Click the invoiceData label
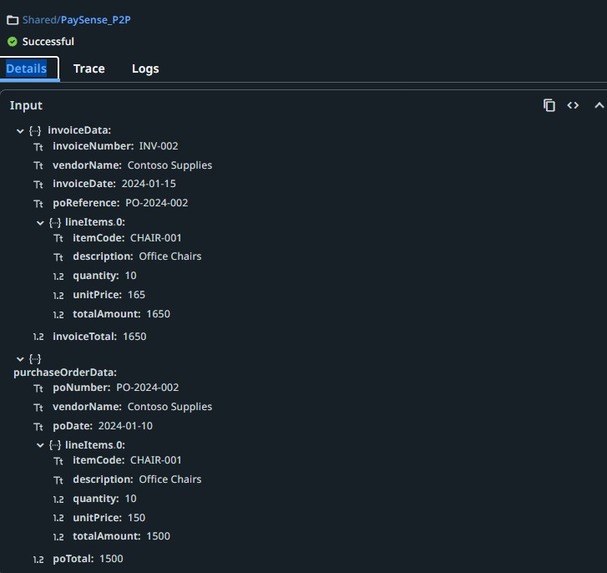This screenshot has height=573, width=607. coord(79,130)
